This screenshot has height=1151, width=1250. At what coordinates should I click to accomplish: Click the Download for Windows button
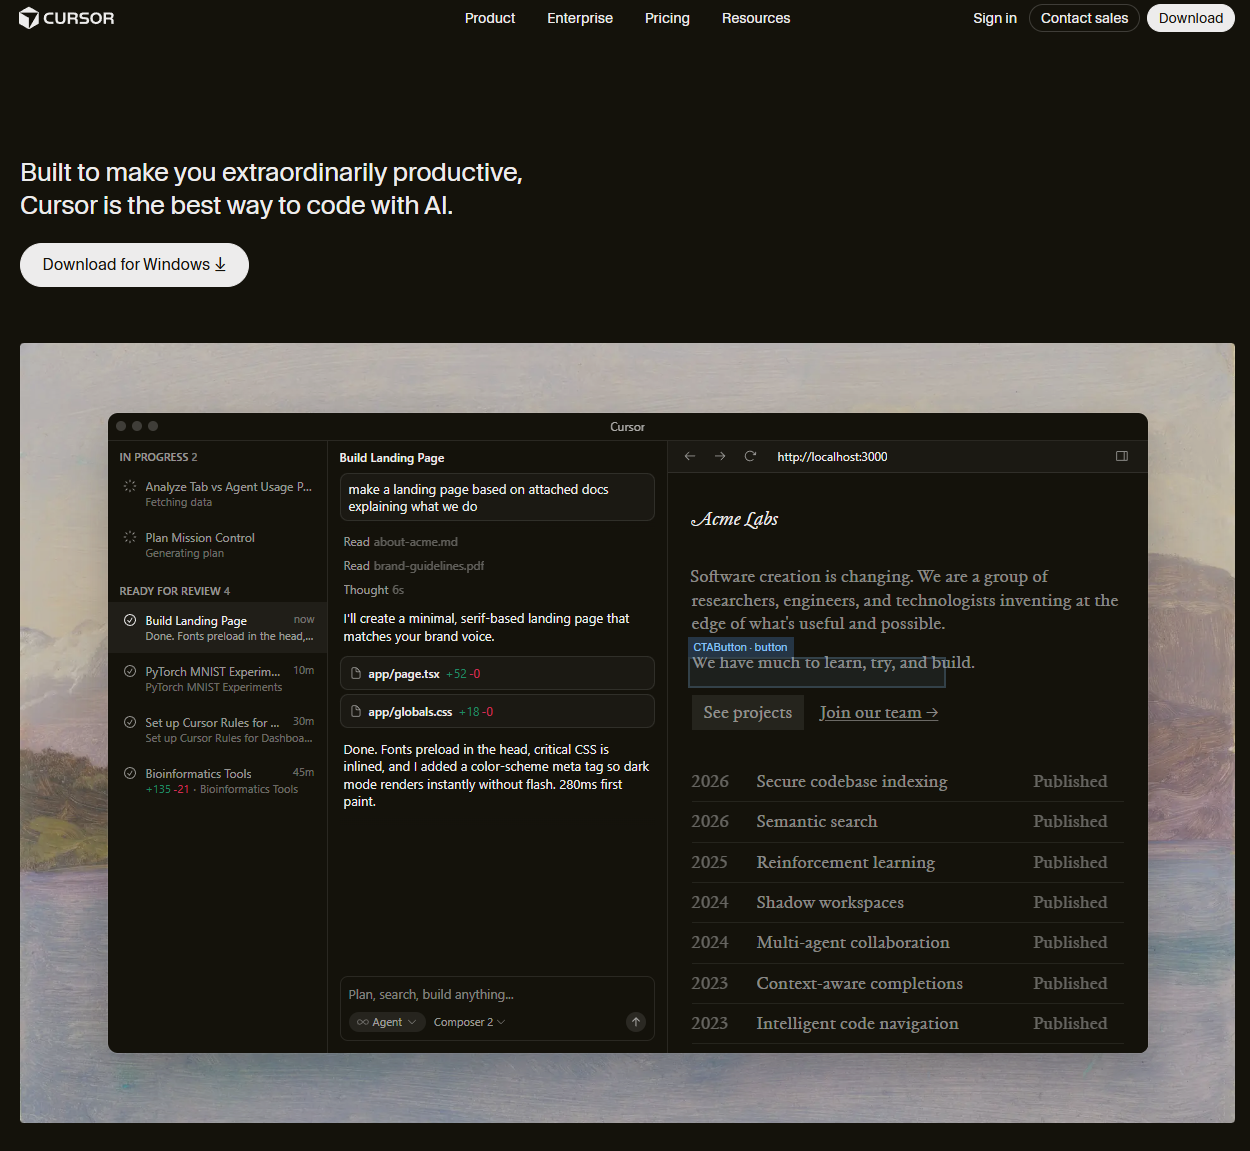[x=134, y=265]
